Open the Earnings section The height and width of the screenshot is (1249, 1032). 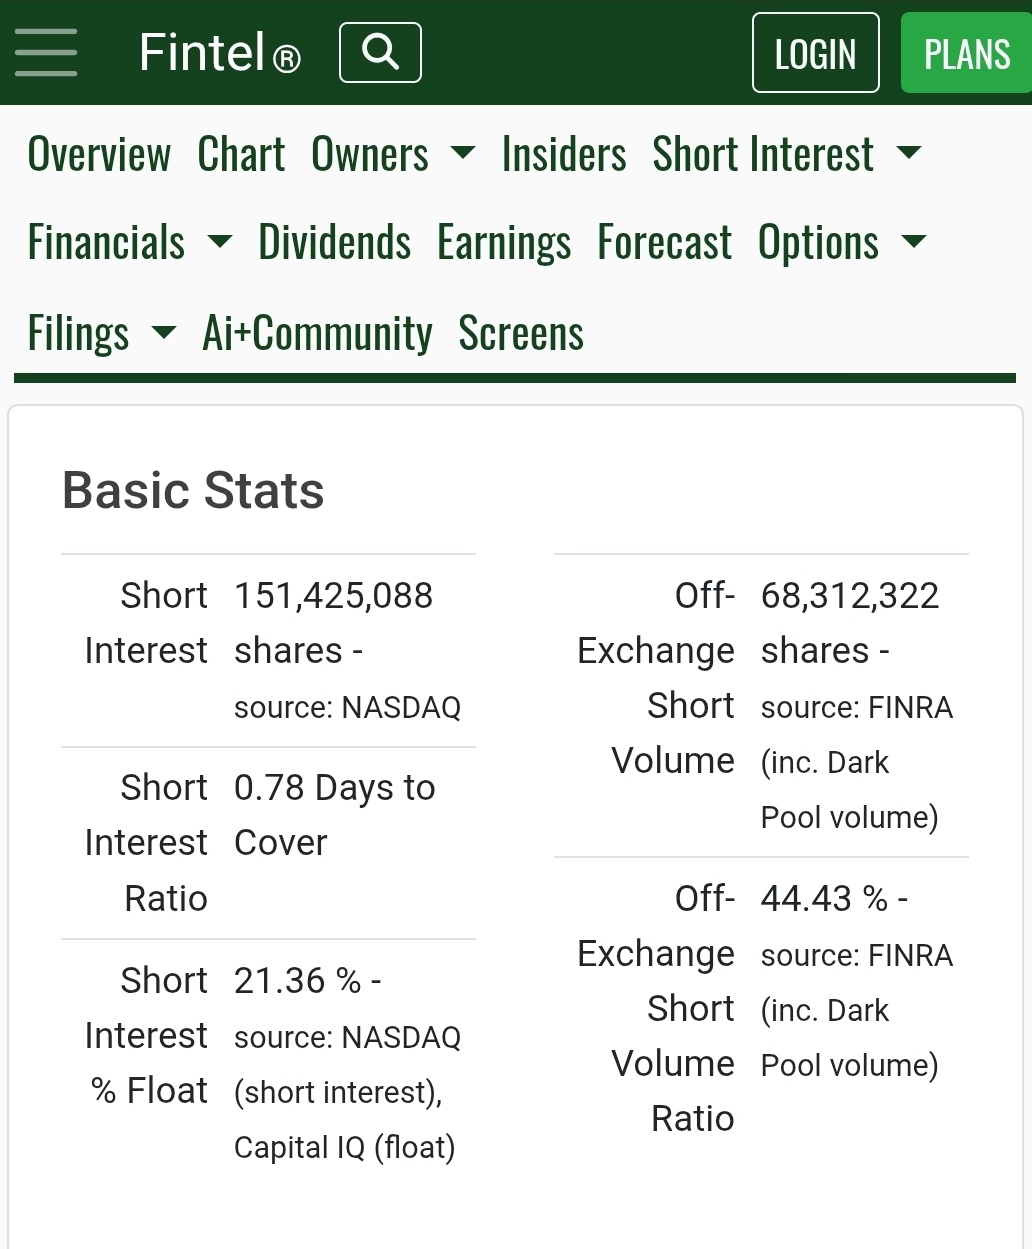pyautogui.click(x=504, y=242)
